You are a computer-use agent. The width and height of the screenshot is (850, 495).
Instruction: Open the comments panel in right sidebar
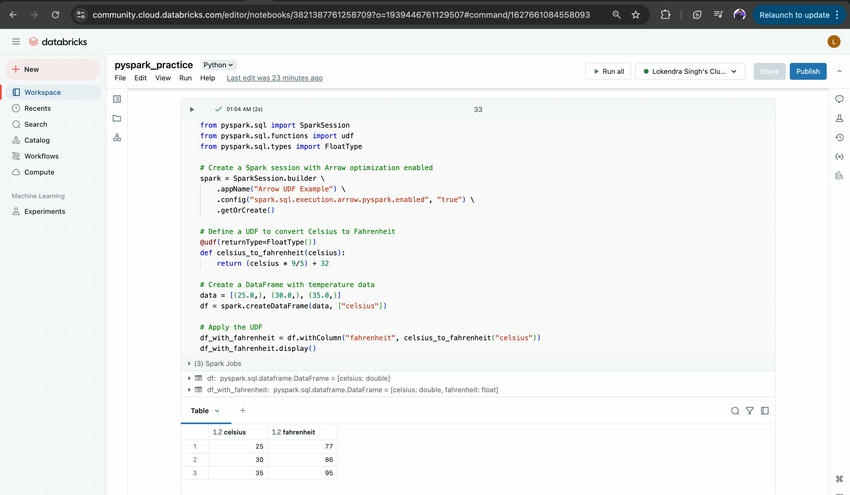click(x=838, y=99)
